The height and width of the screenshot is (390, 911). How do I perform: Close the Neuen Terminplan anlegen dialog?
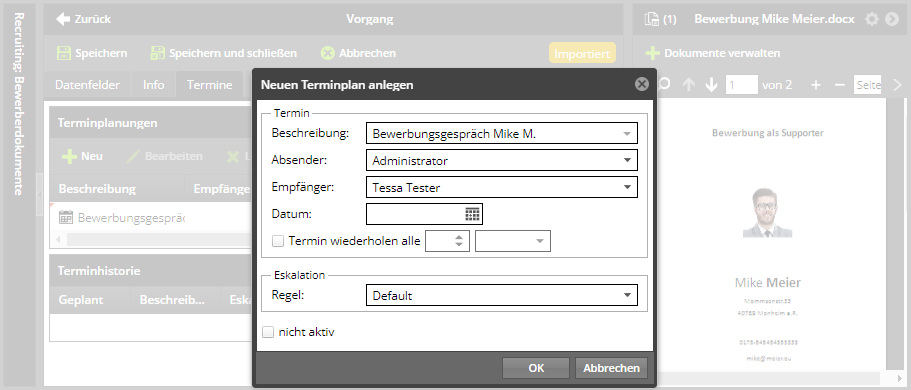641,84
